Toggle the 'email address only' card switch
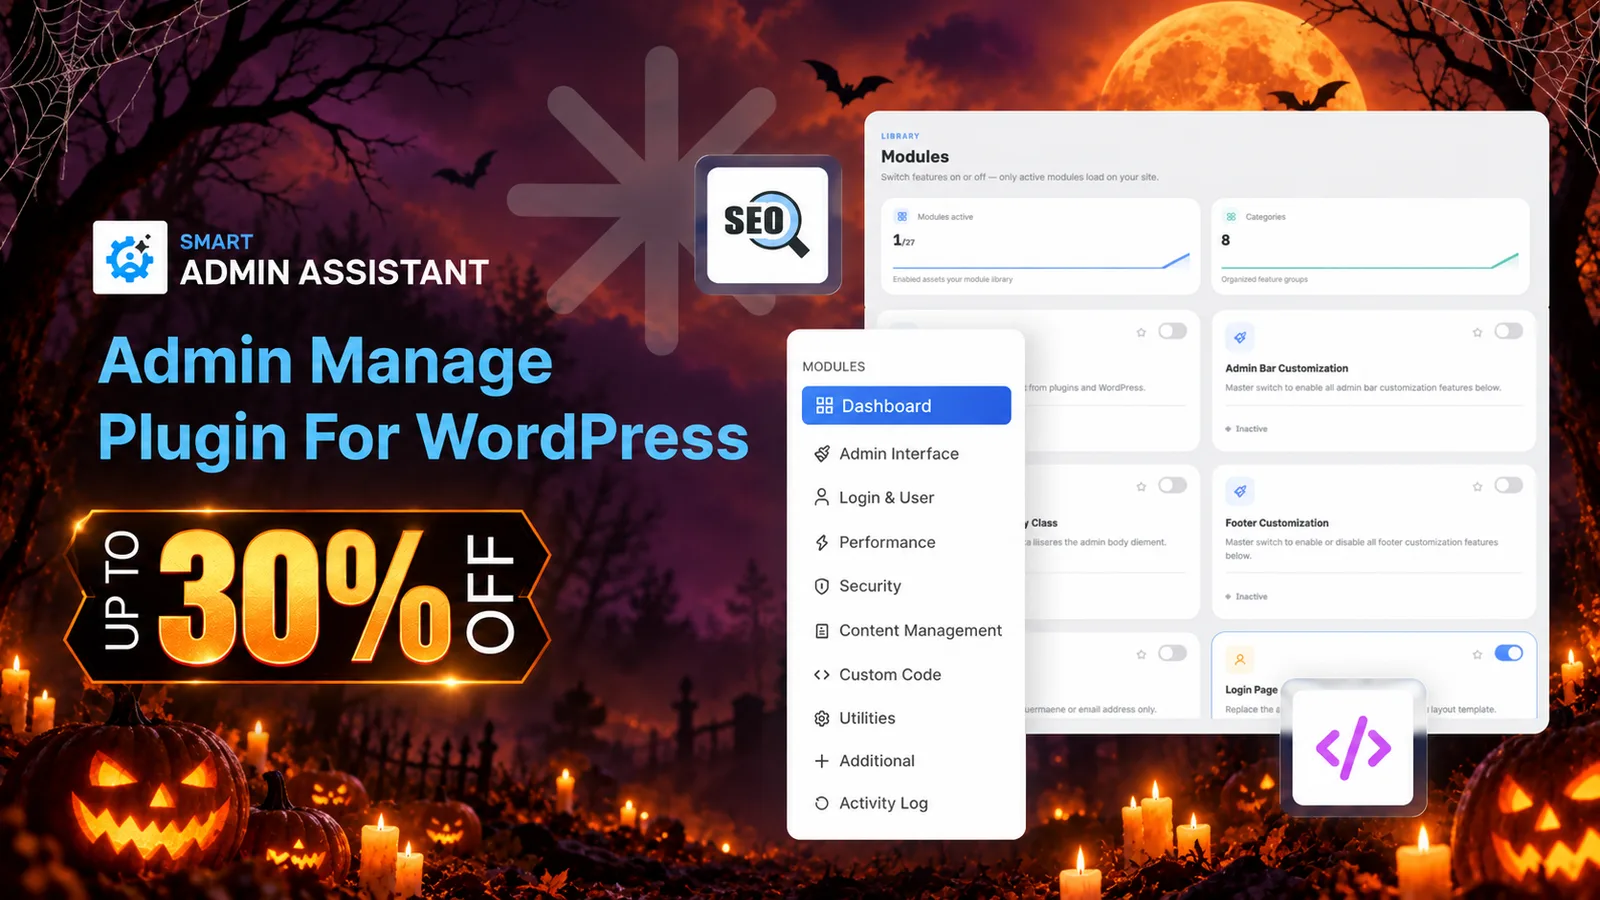Image resolution: width=1600 pixels, height=900 pixels. (x=1172, y=653)
